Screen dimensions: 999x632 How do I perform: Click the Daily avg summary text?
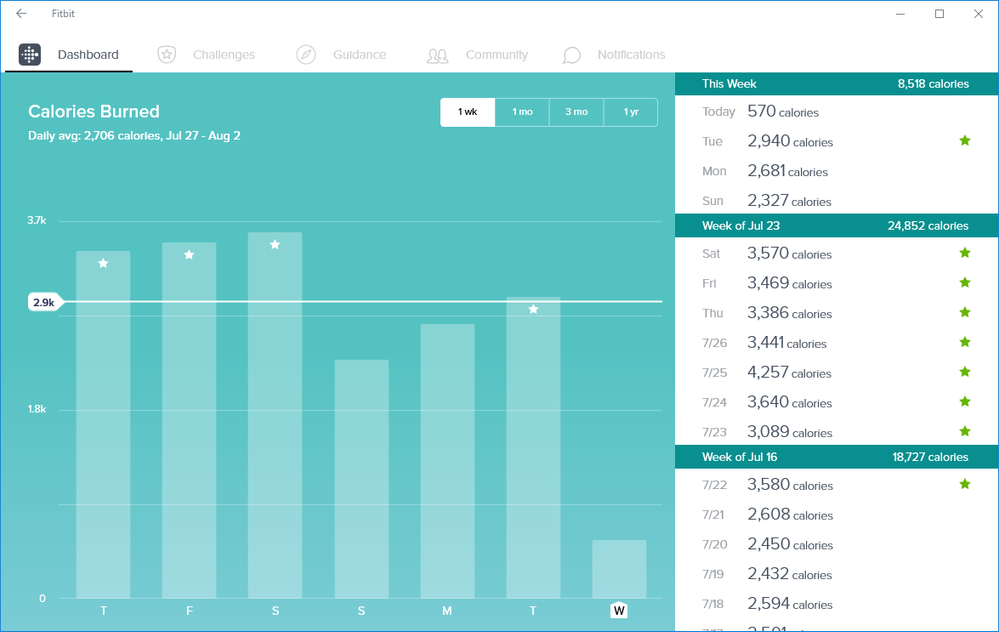click(134, 136)
